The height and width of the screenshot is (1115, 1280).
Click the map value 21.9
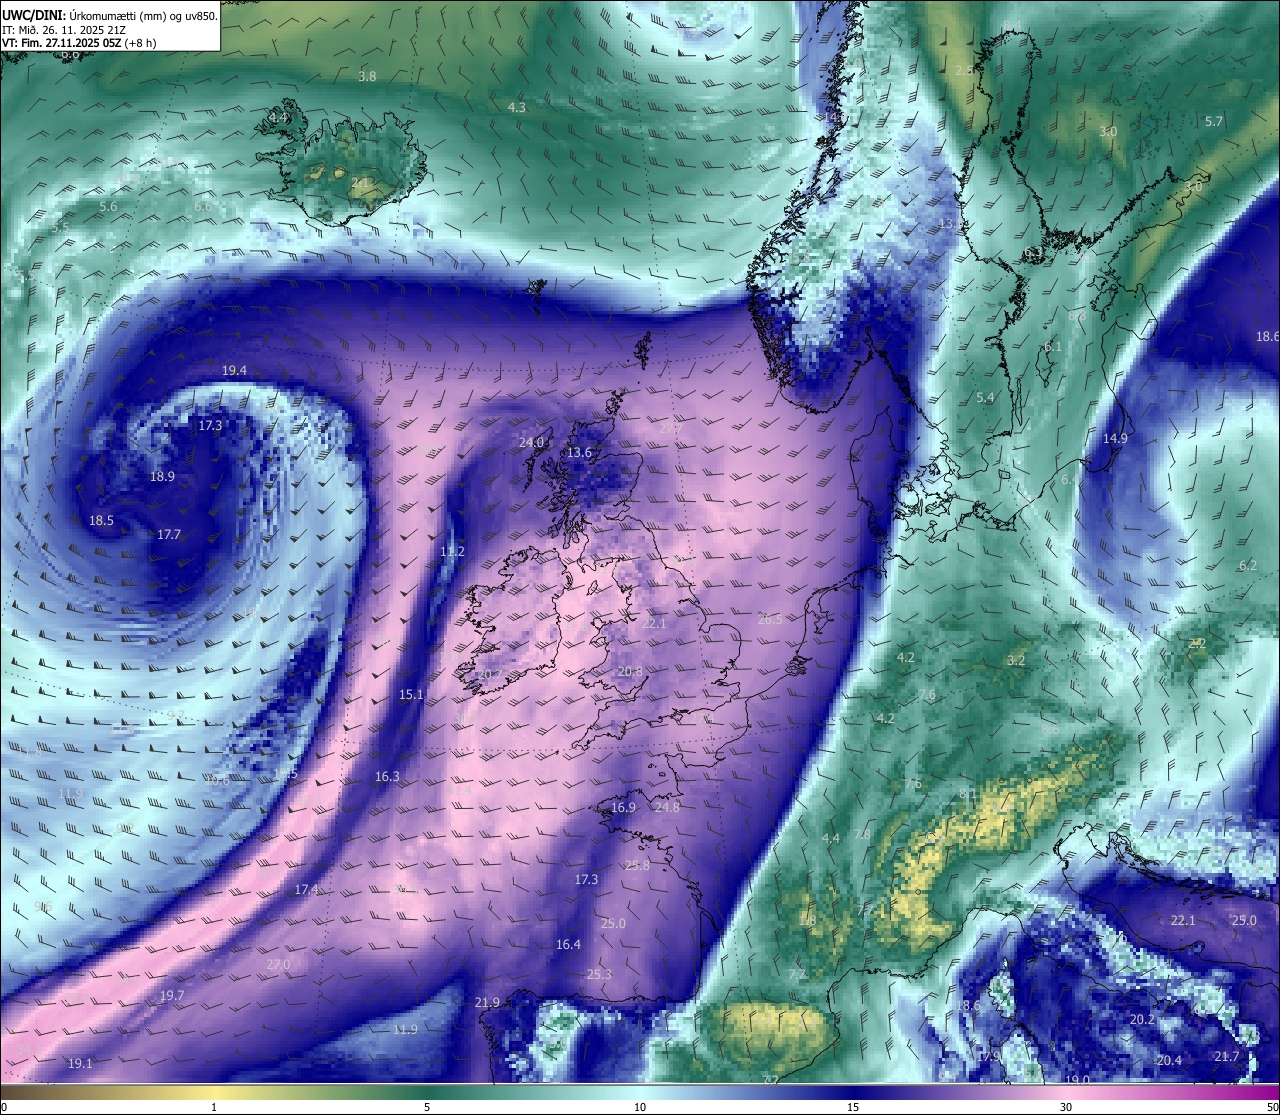(487, 1002)
